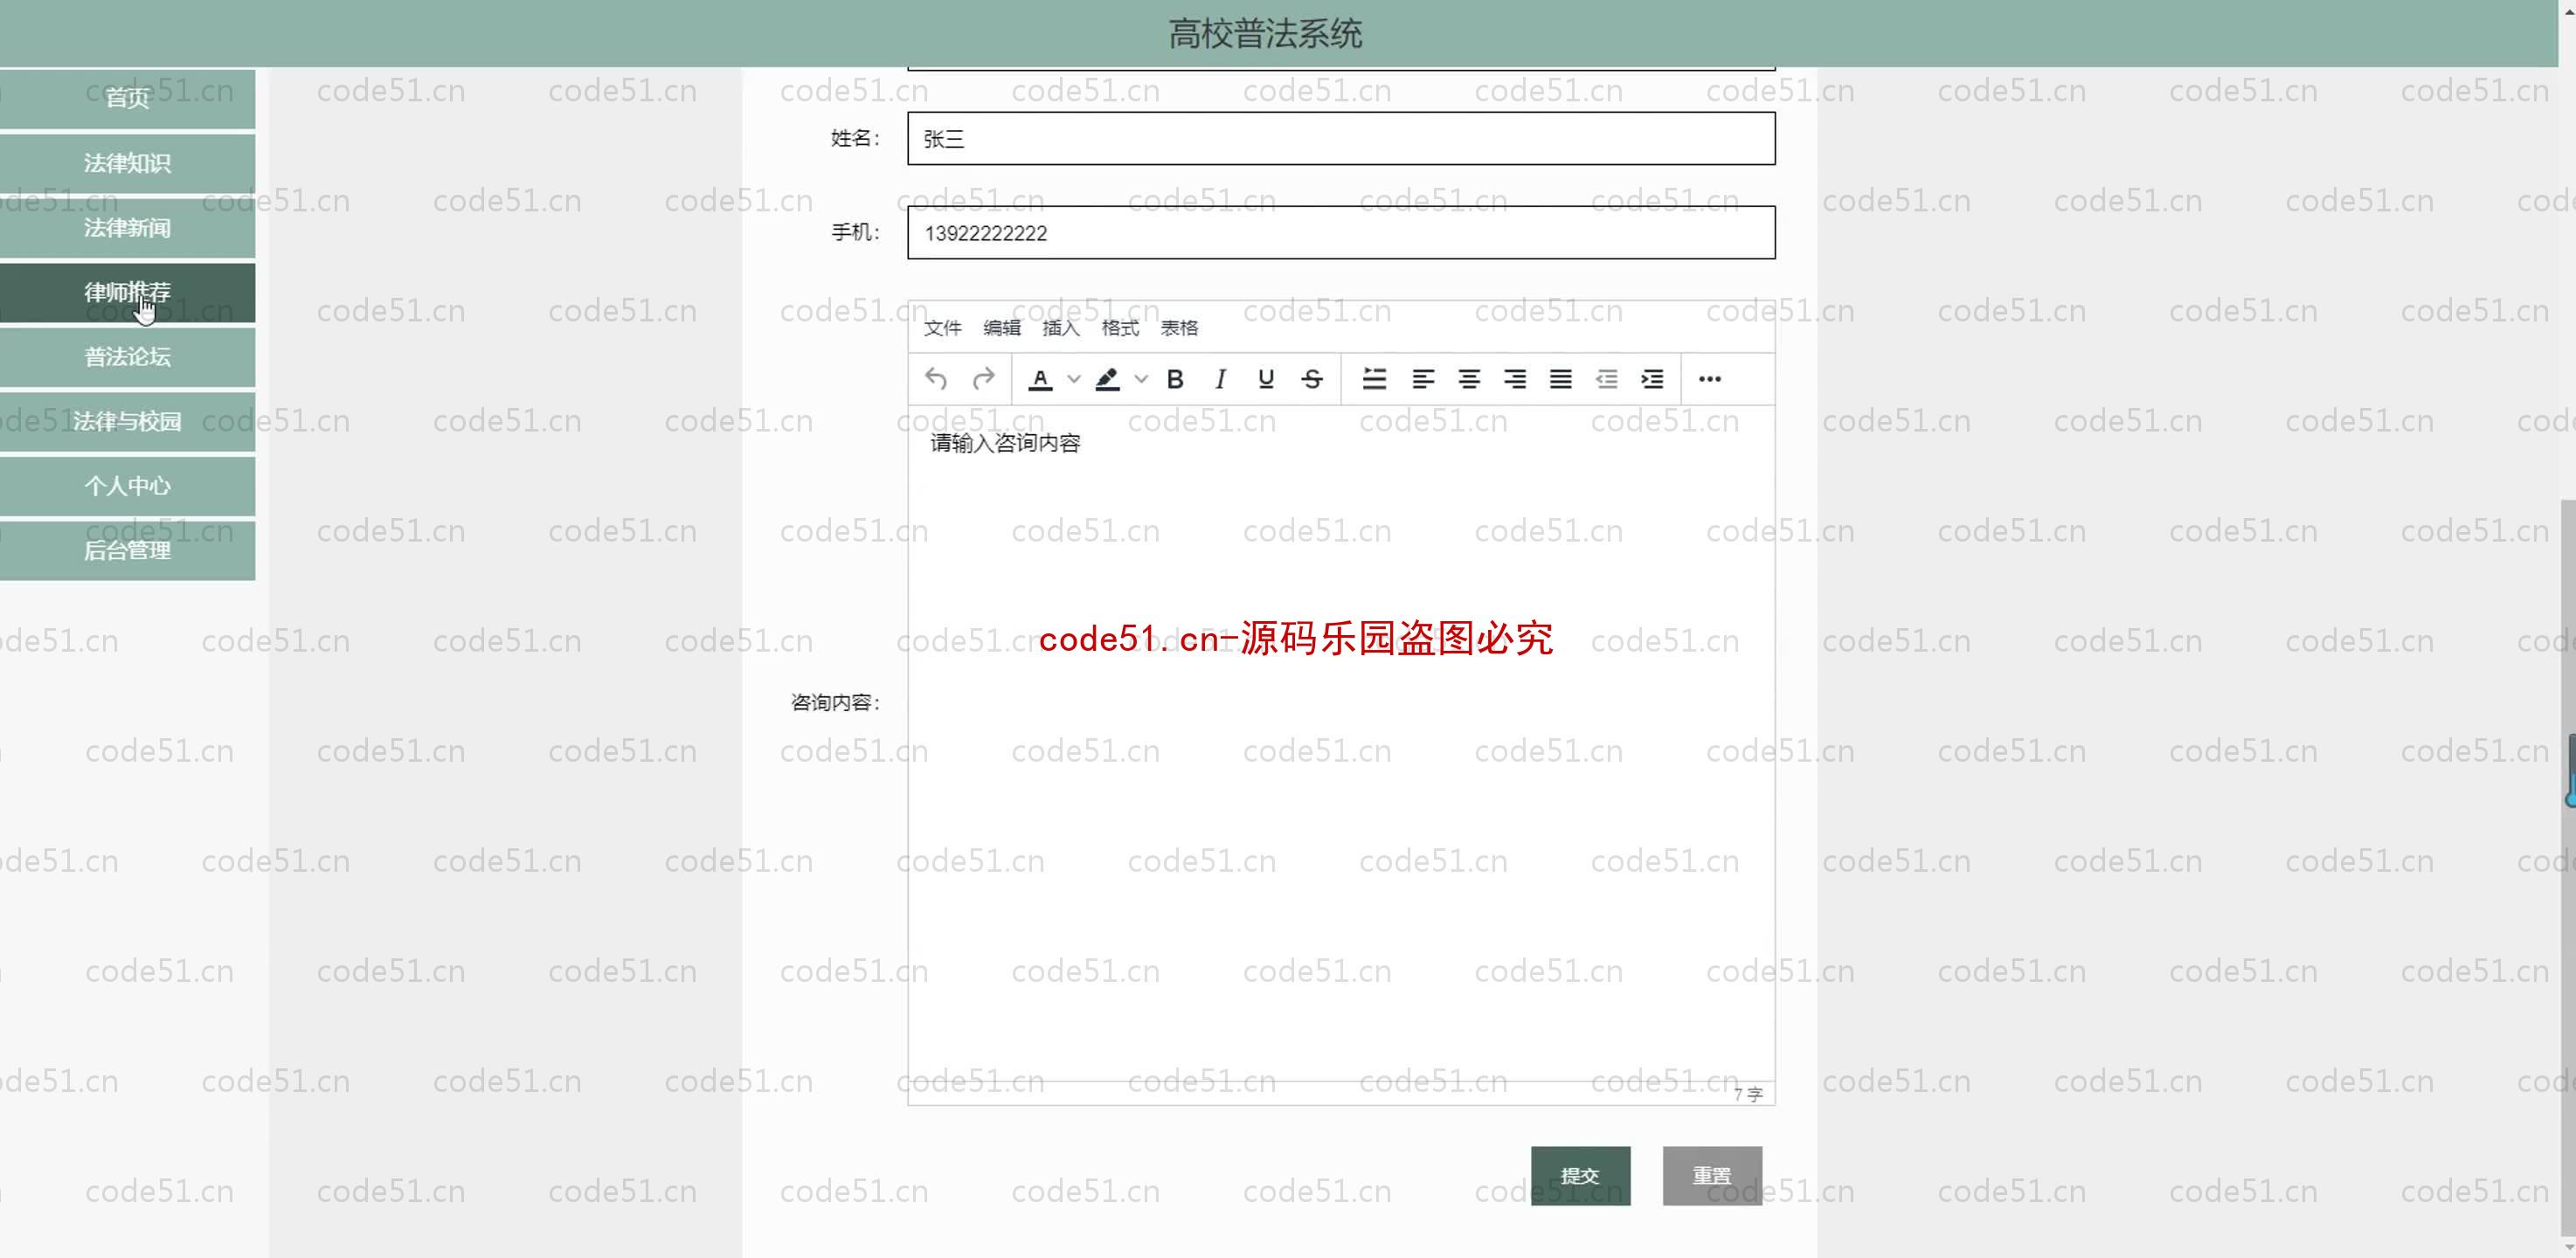Increase the indent
Viewport: 2576px width, 1258px height.
[1653, 379]
